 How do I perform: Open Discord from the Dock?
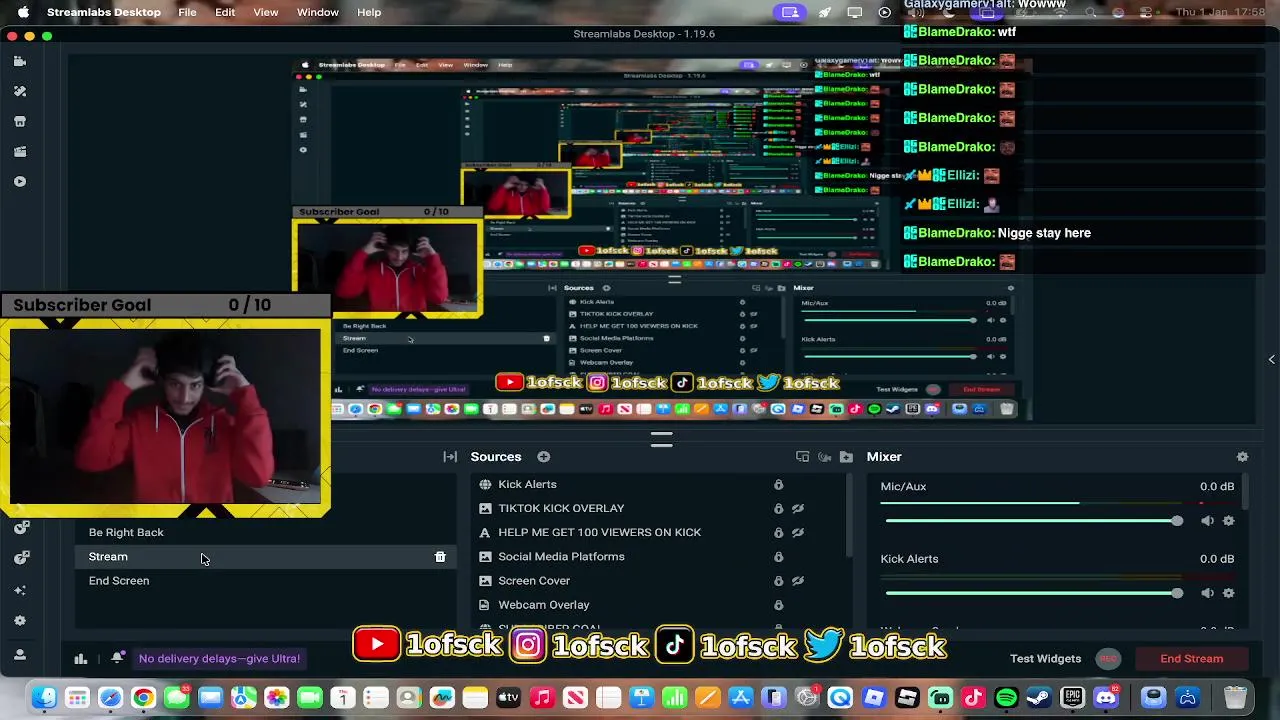[1106, 697]
